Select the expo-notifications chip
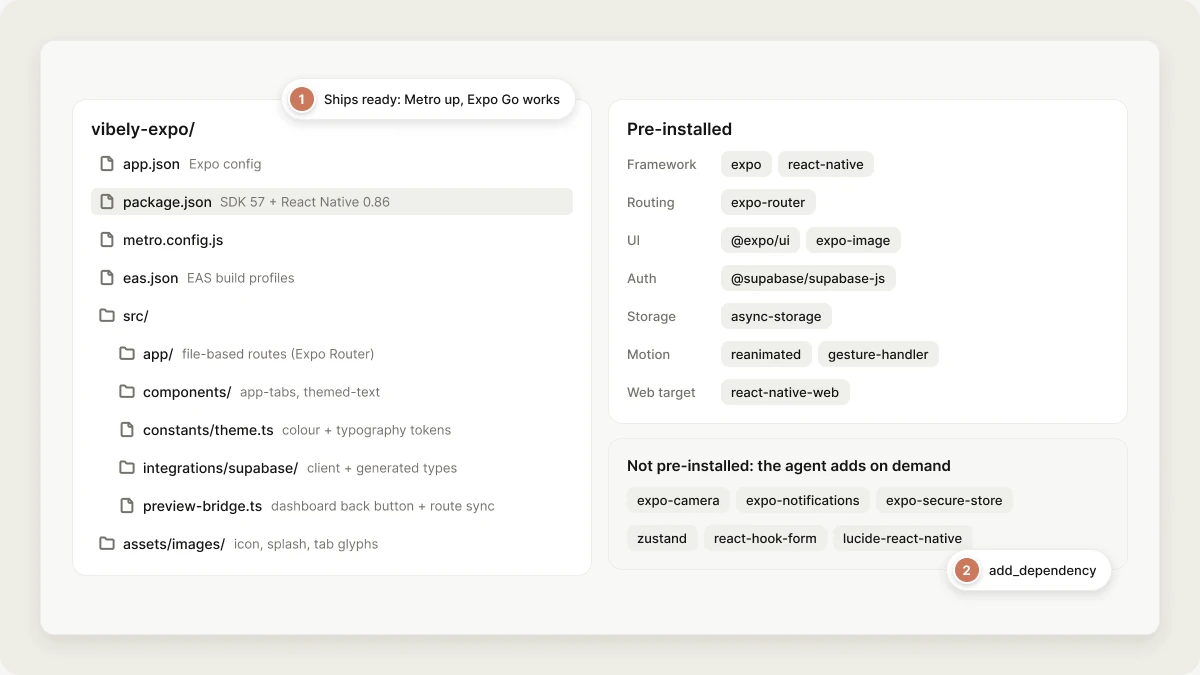This screenshot has width=1200, height=675. (803, 500)
